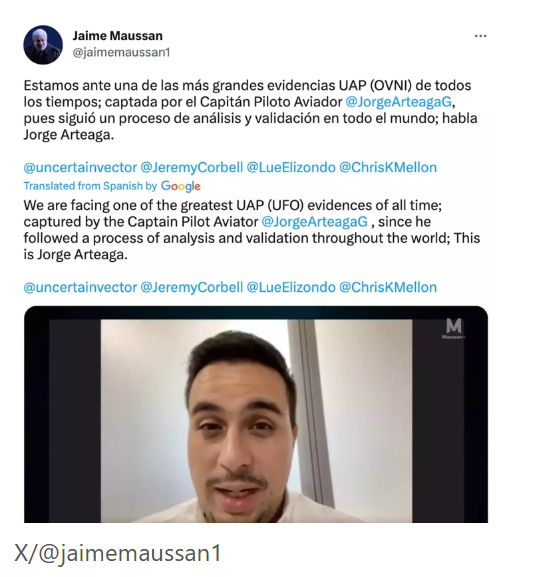The width and height of the screenshot is (535, 577).
Task: Open the @jaimemaussan1 handle under the name
Action: pos(121,52)
